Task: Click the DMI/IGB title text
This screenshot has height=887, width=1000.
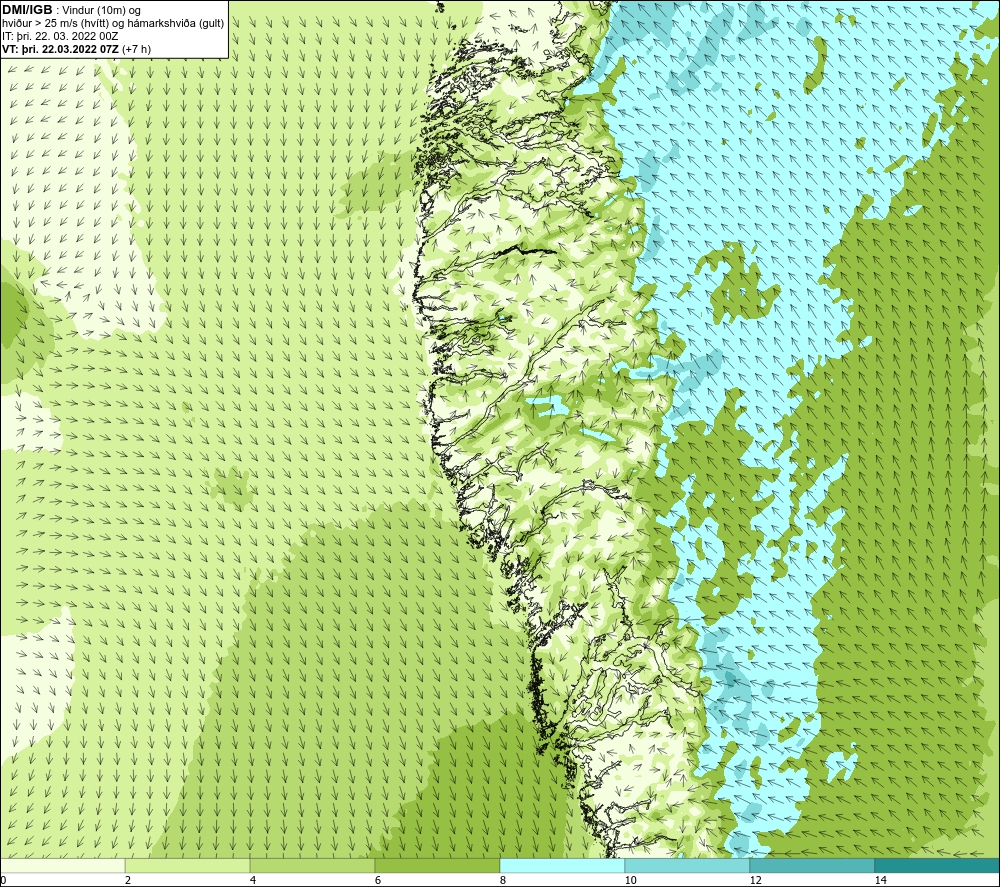Action: (x=27, y=10)
